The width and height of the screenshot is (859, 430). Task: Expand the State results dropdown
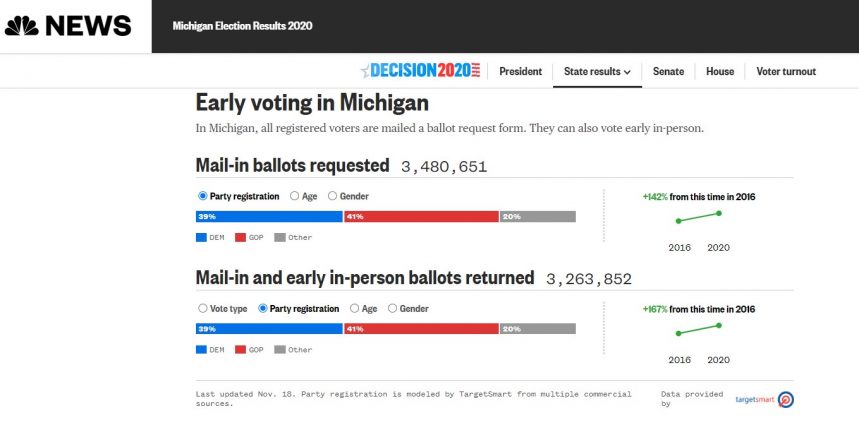pyautogui.click(x=597, y=72)
